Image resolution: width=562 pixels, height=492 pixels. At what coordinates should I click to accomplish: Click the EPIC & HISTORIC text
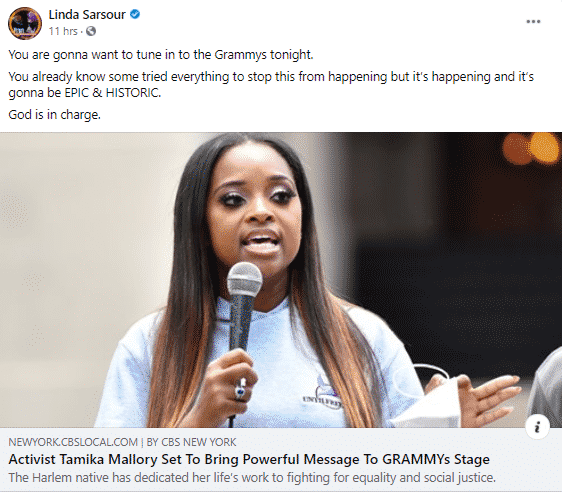coord(112,93)
